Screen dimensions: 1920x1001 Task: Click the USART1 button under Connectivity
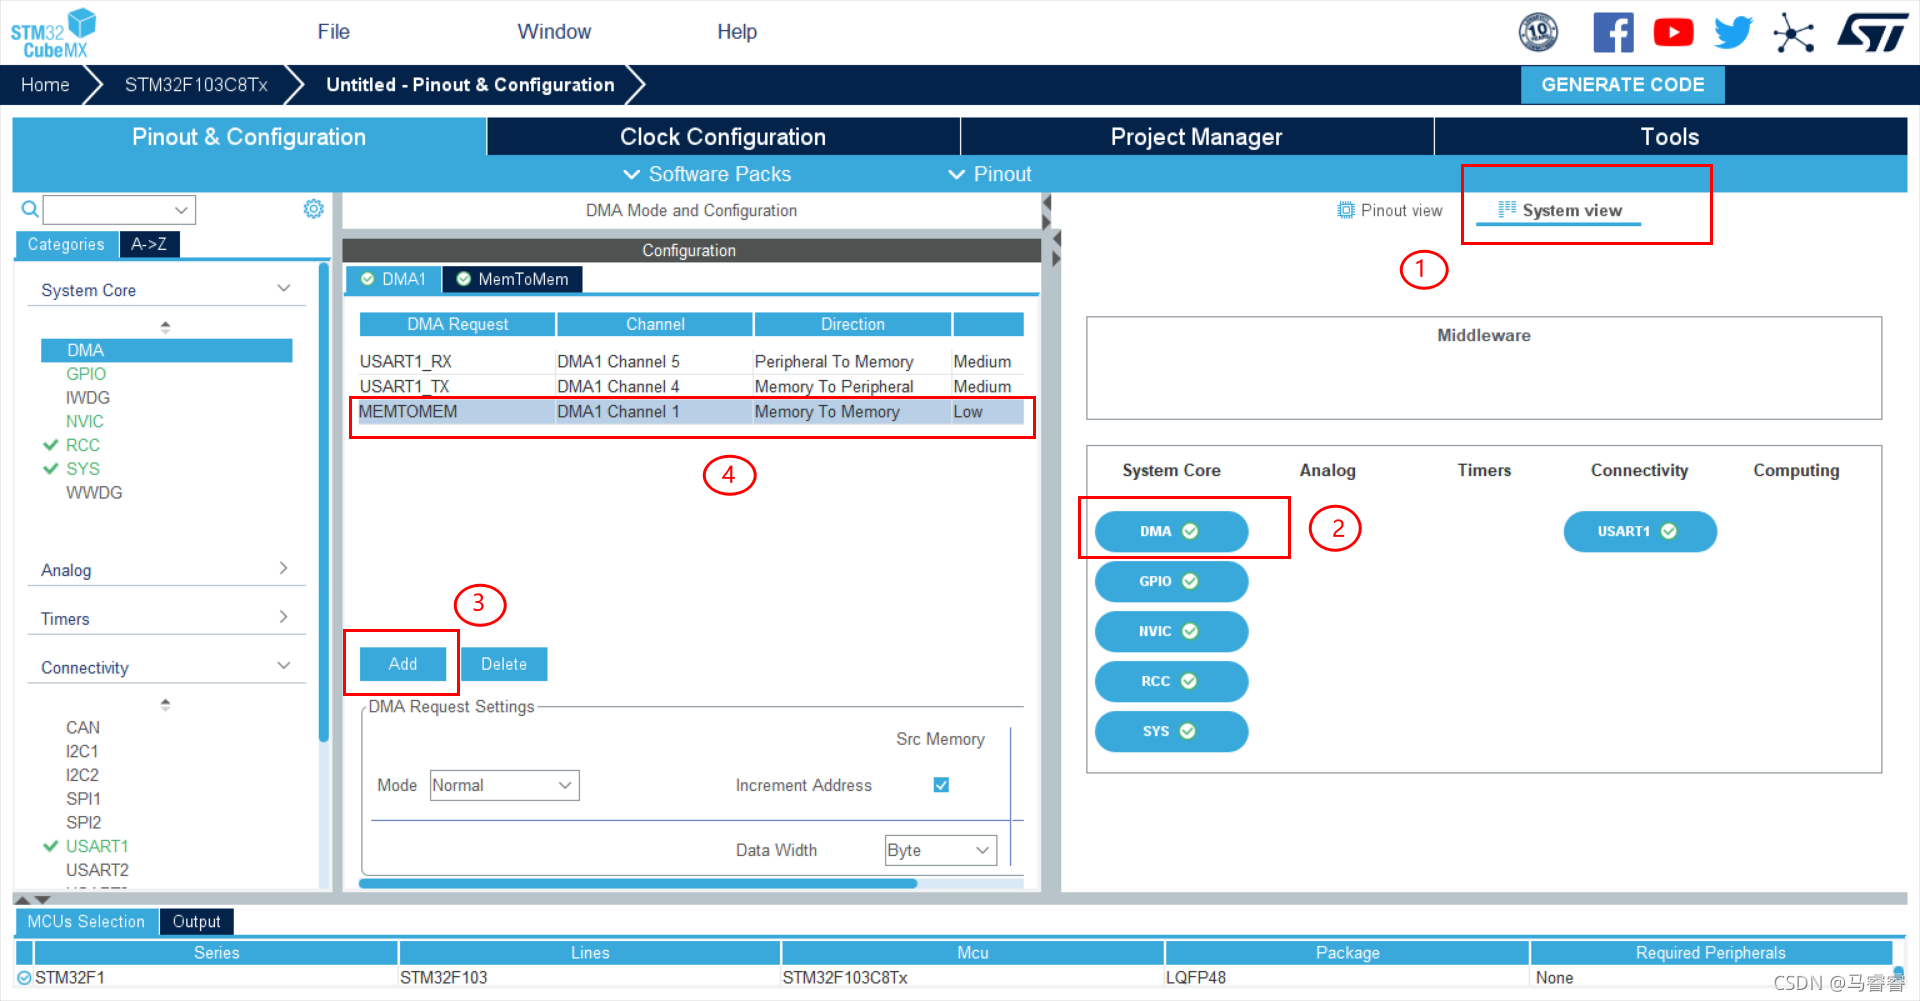1640,531
